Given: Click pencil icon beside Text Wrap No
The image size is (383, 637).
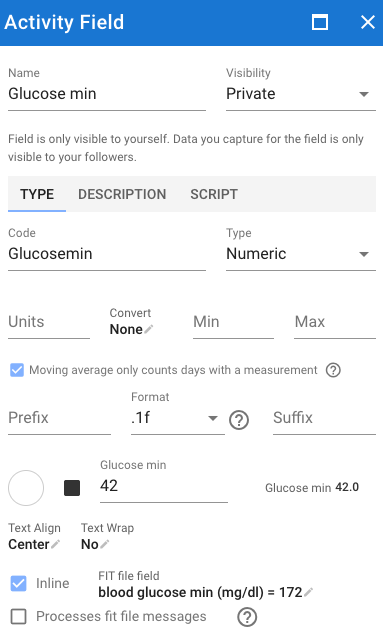Looking at the screenshot, I should (105, 544).
